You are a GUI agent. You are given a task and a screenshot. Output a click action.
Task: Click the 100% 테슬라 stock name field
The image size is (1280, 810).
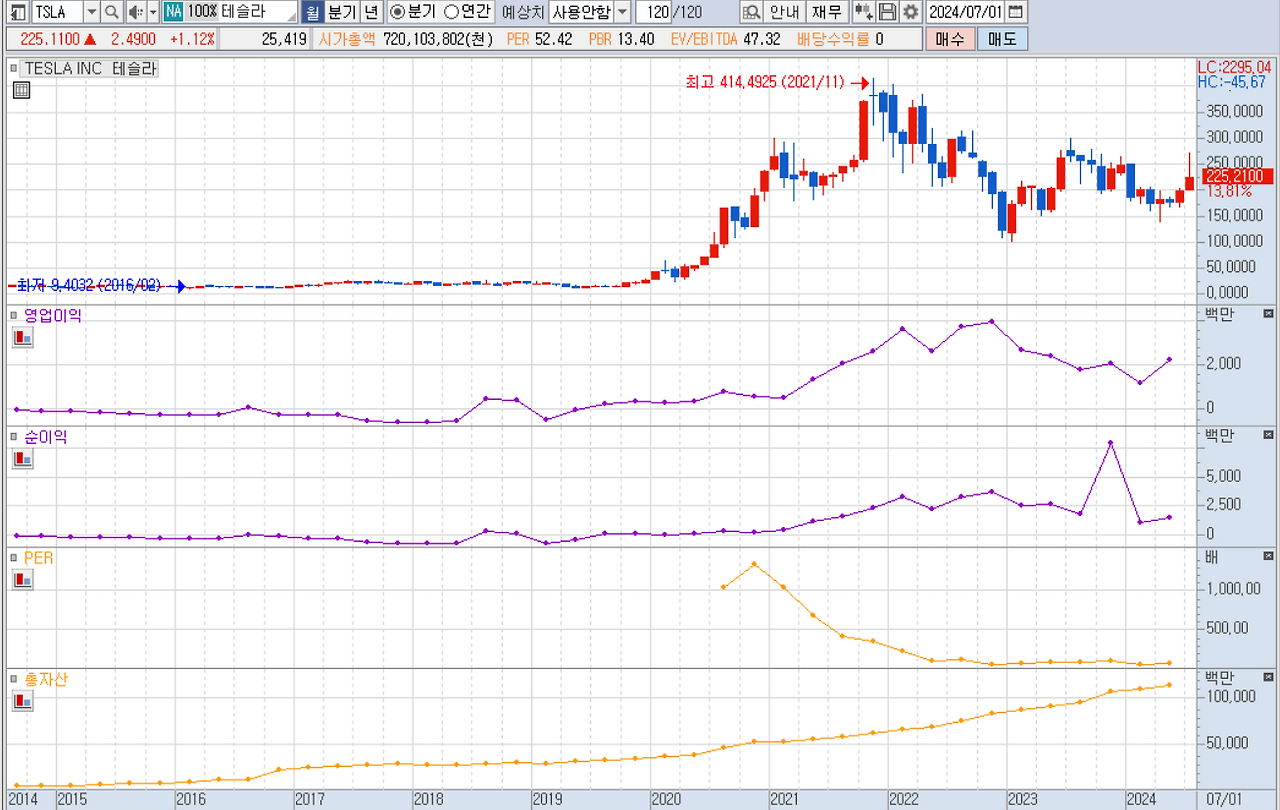[241, 12]
